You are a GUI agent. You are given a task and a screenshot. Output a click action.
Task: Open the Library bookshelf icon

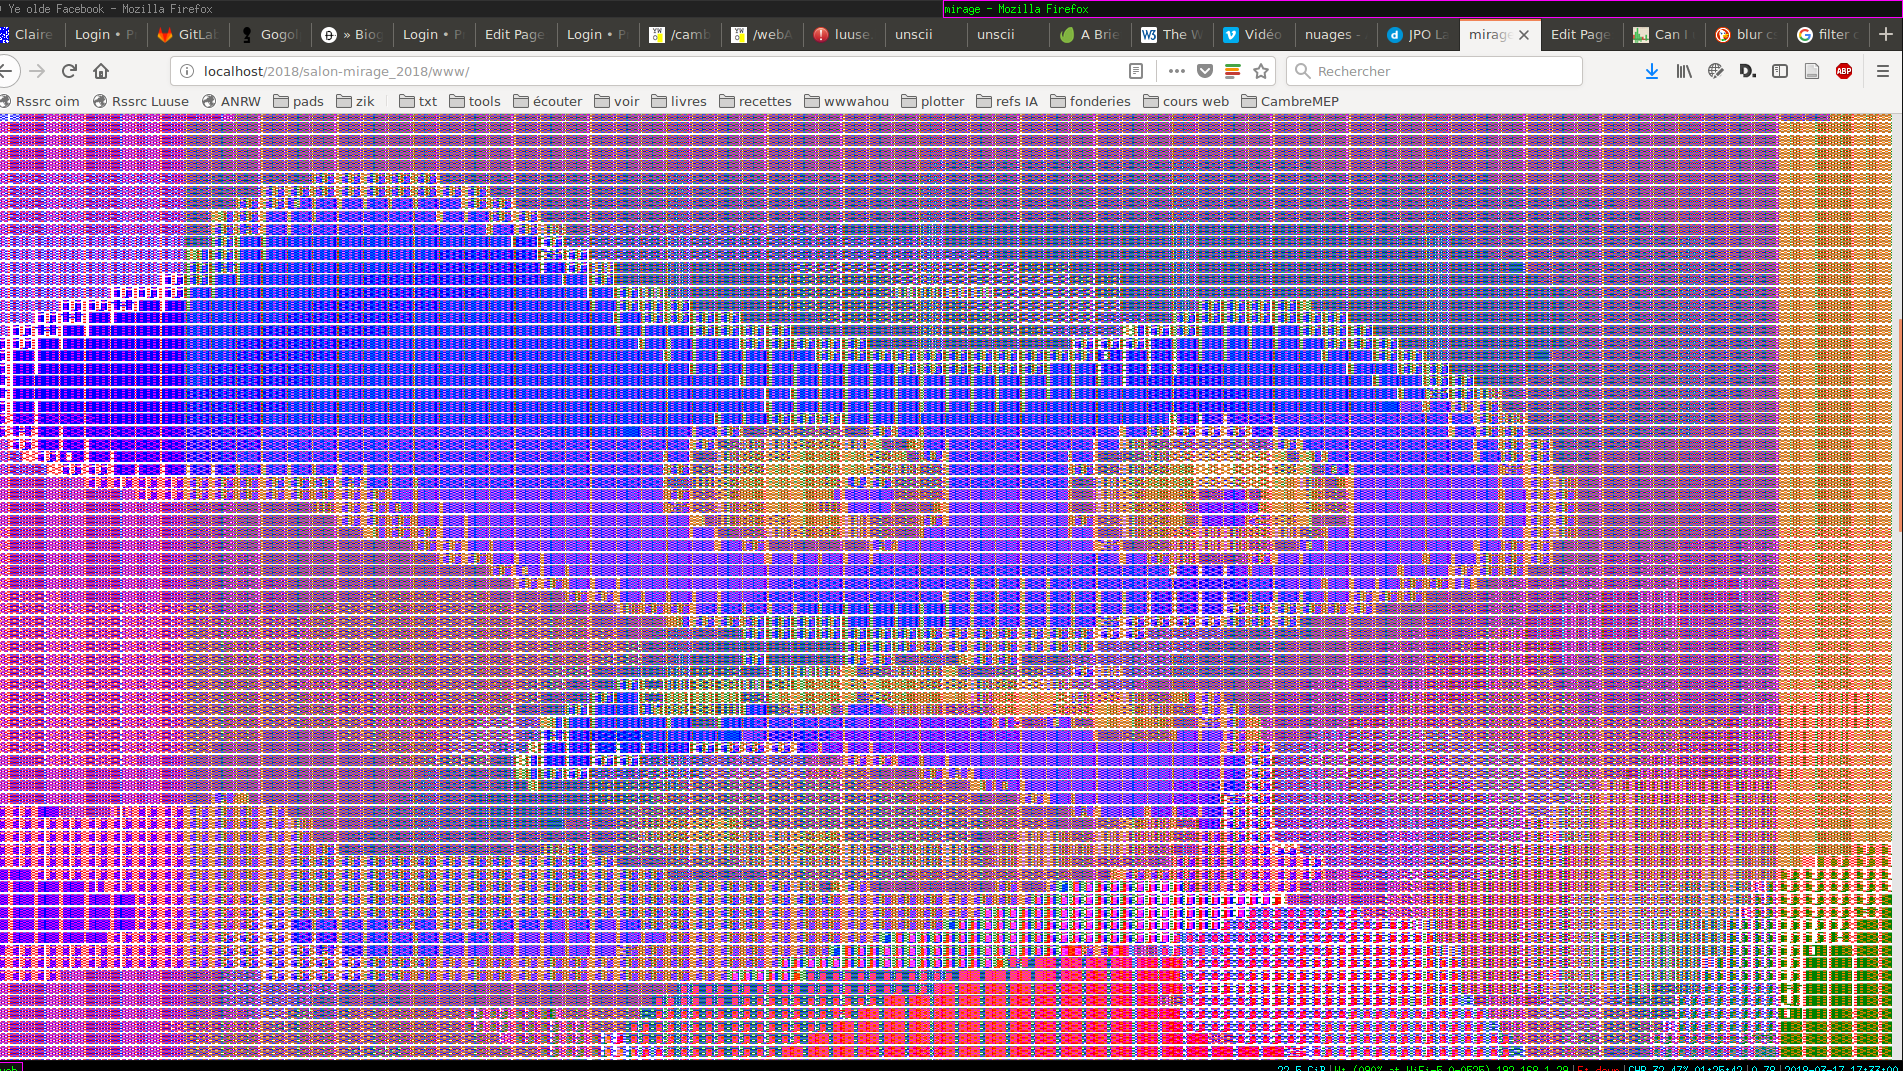tap(1684, 71)
